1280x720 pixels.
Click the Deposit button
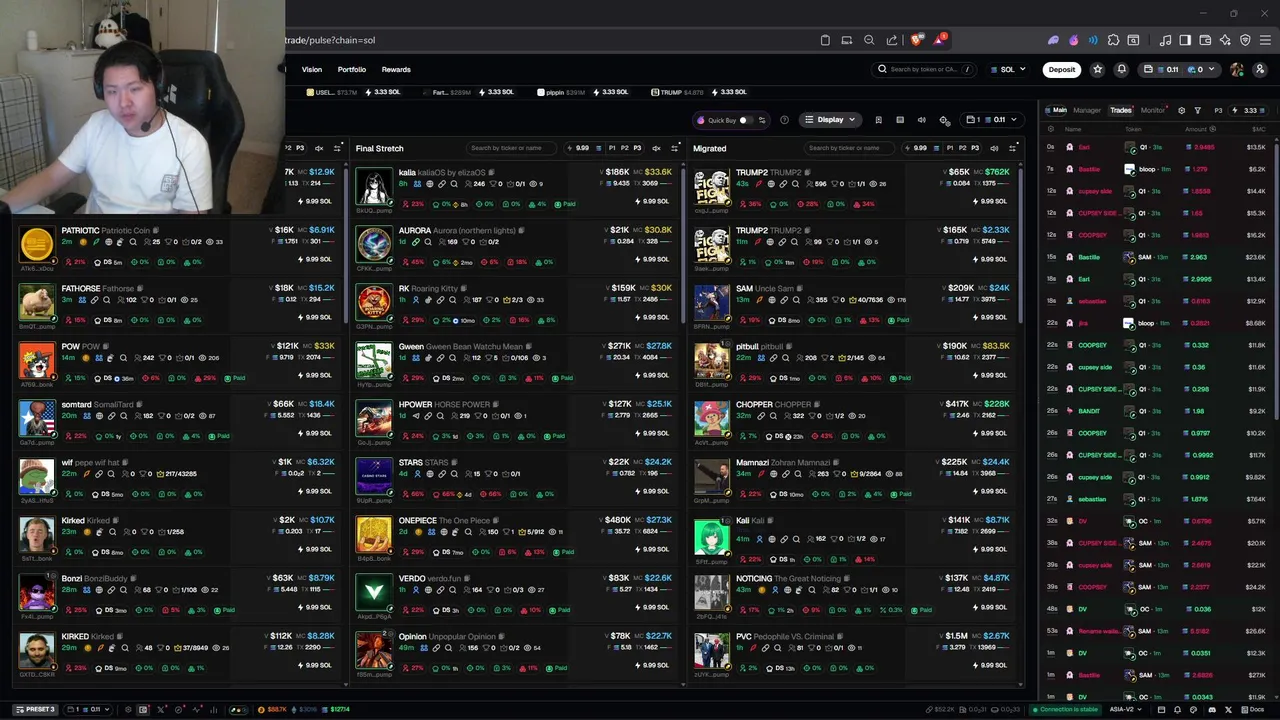pyautogui.click(x=1062, y=70)
